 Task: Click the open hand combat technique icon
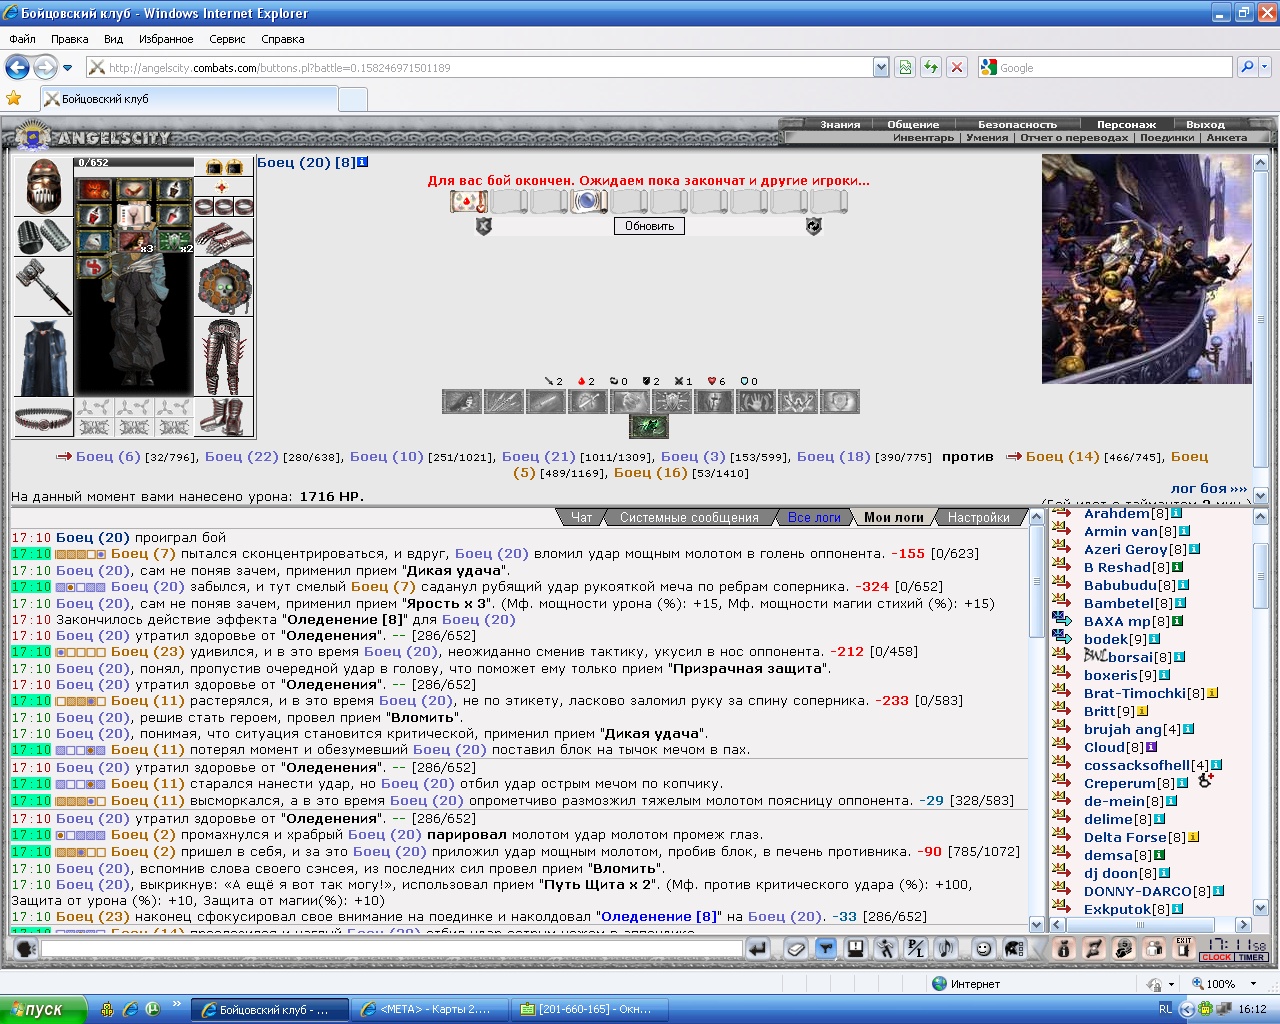click(x=755, y=402)
